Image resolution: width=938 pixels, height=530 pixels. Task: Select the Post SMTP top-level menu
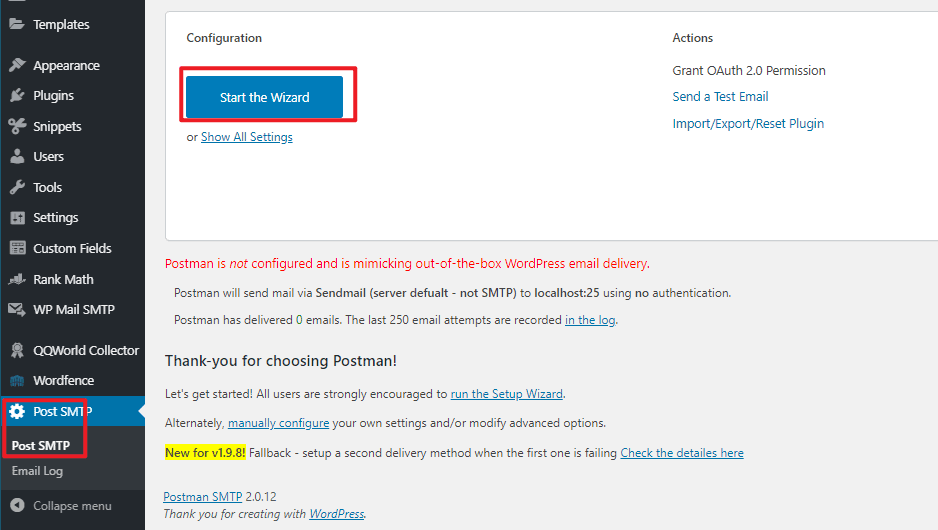point(72,412)
